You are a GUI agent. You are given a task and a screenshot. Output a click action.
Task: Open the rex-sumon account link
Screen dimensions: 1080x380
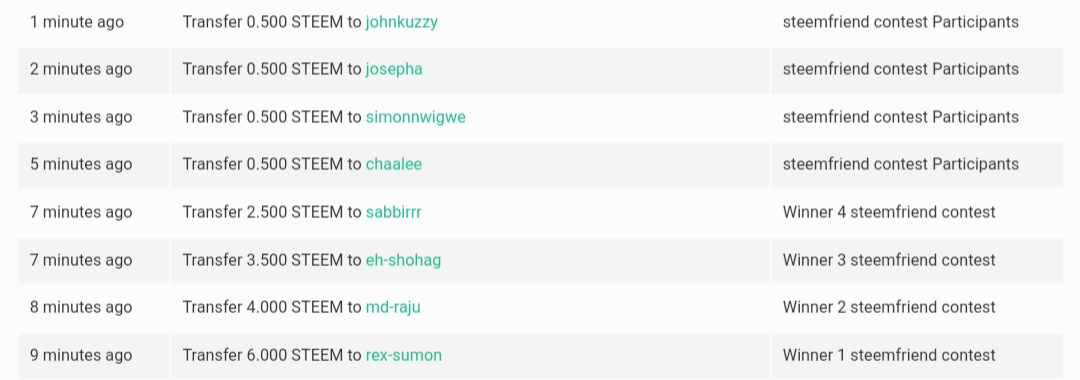click(x=404, y=355)
